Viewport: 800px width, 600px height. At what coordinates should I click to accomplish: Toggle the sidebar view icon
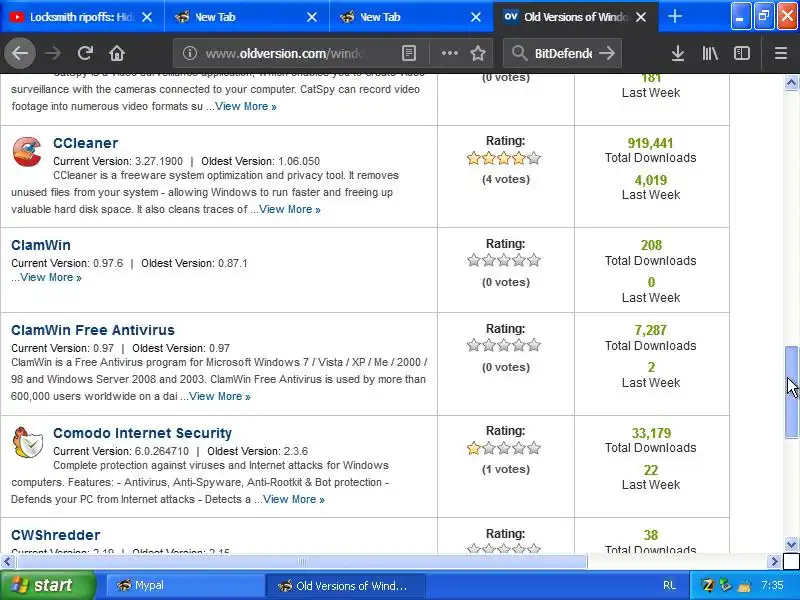(741, 53)
